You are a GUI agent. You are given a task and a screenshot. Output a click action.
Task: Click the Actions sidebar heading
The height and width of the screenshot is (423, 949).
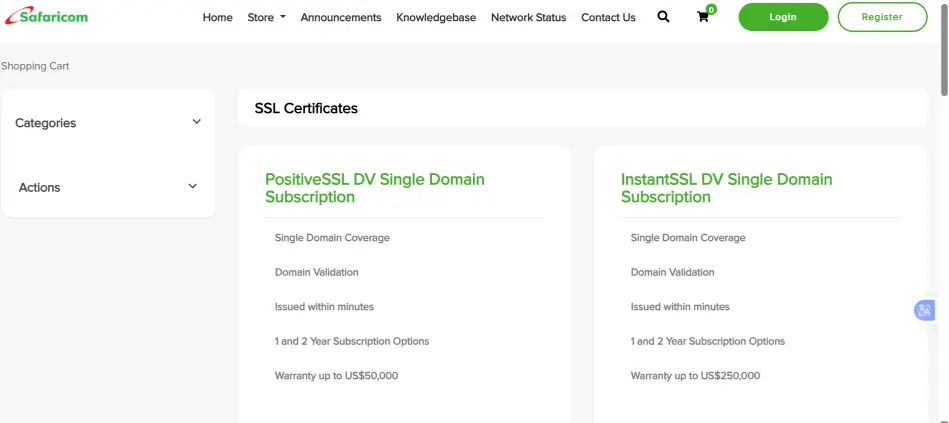pyautogui.click(x=39, y=188)
